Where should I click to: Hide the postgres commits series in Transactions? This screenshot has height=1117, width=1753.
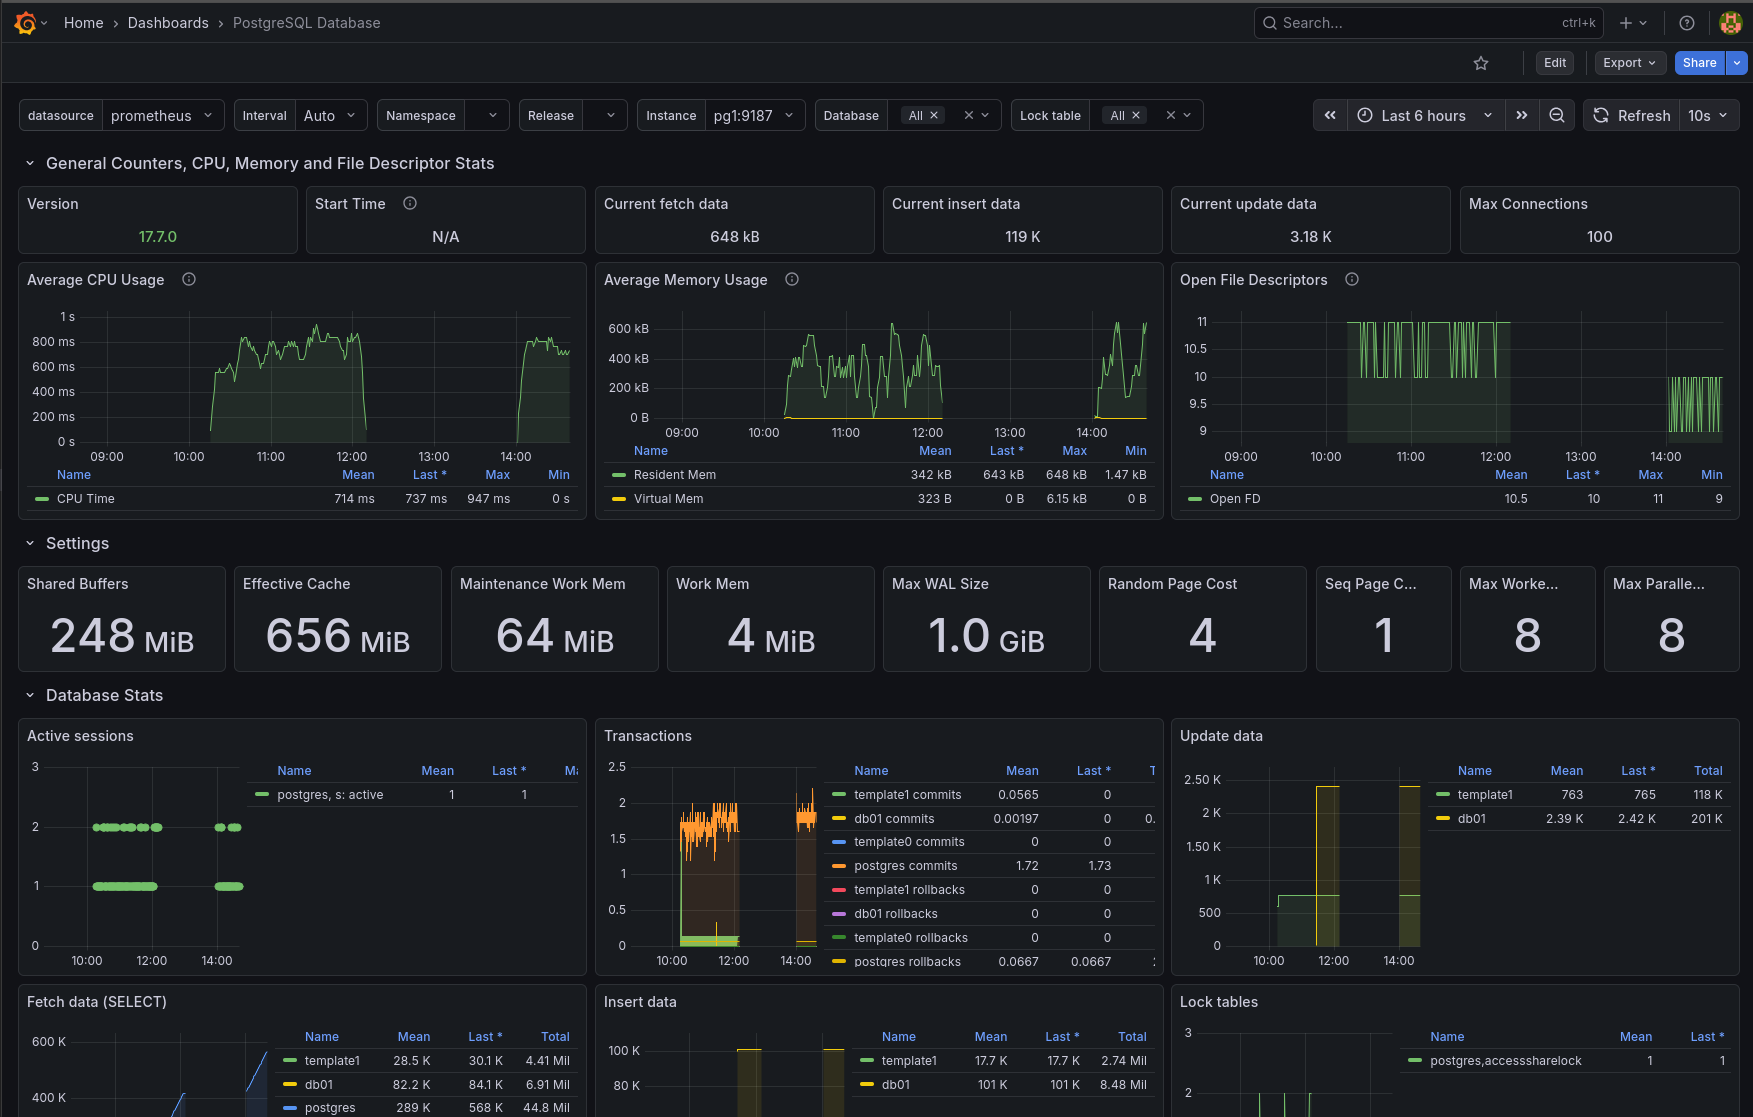[906, 865]
